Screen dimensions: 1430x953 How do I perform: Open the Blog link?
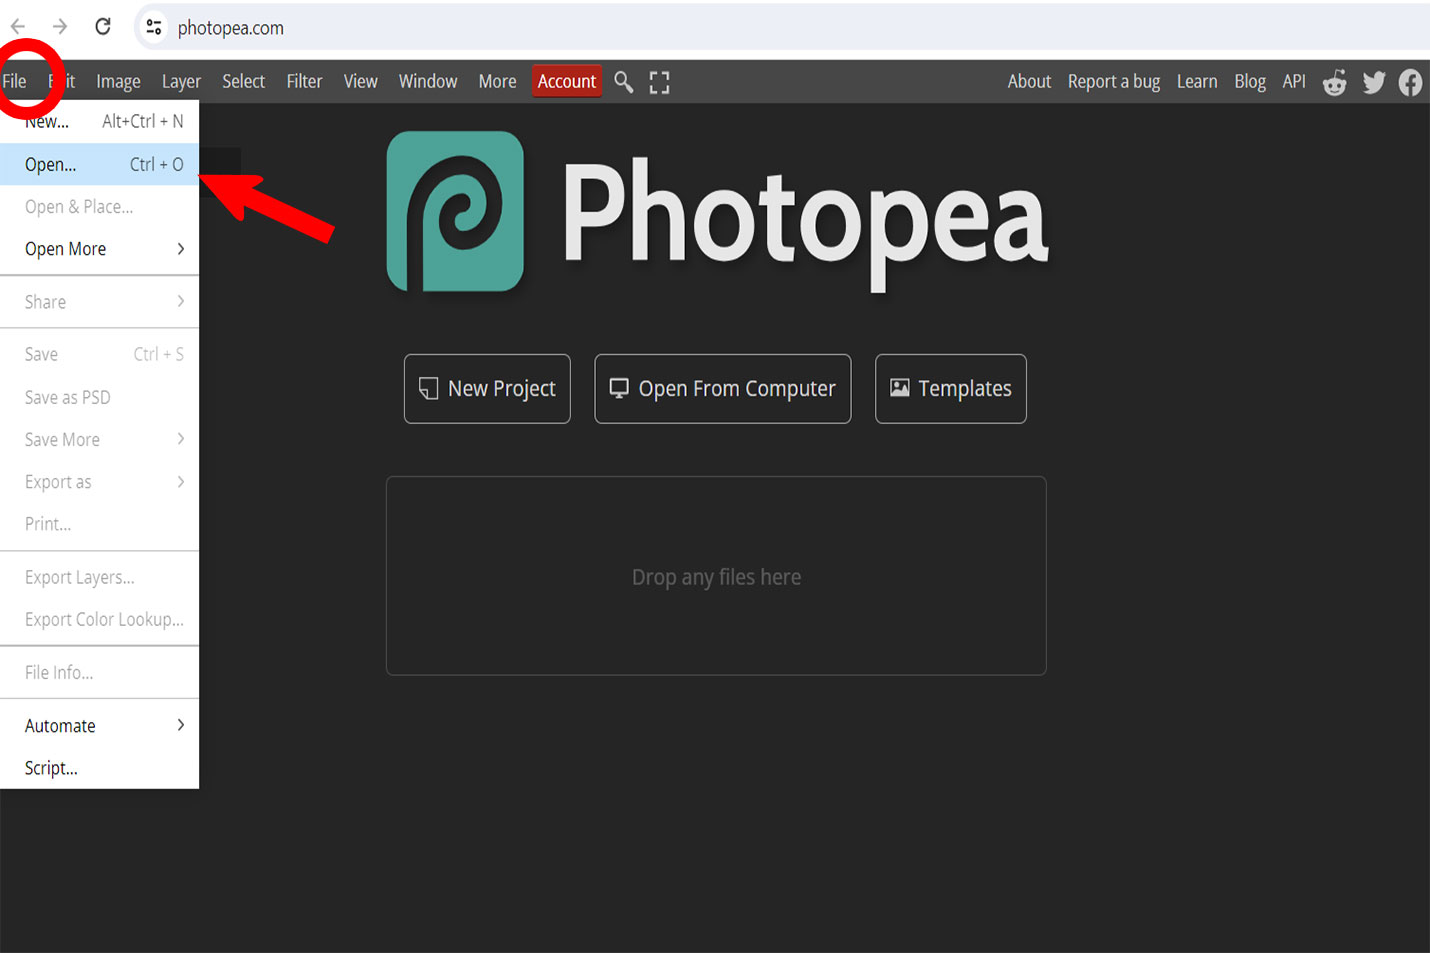coord(1250,82)
